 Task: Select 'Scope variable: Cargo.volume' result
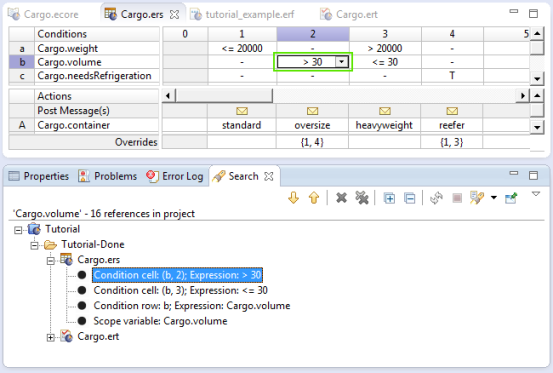[x=160, y=321]
